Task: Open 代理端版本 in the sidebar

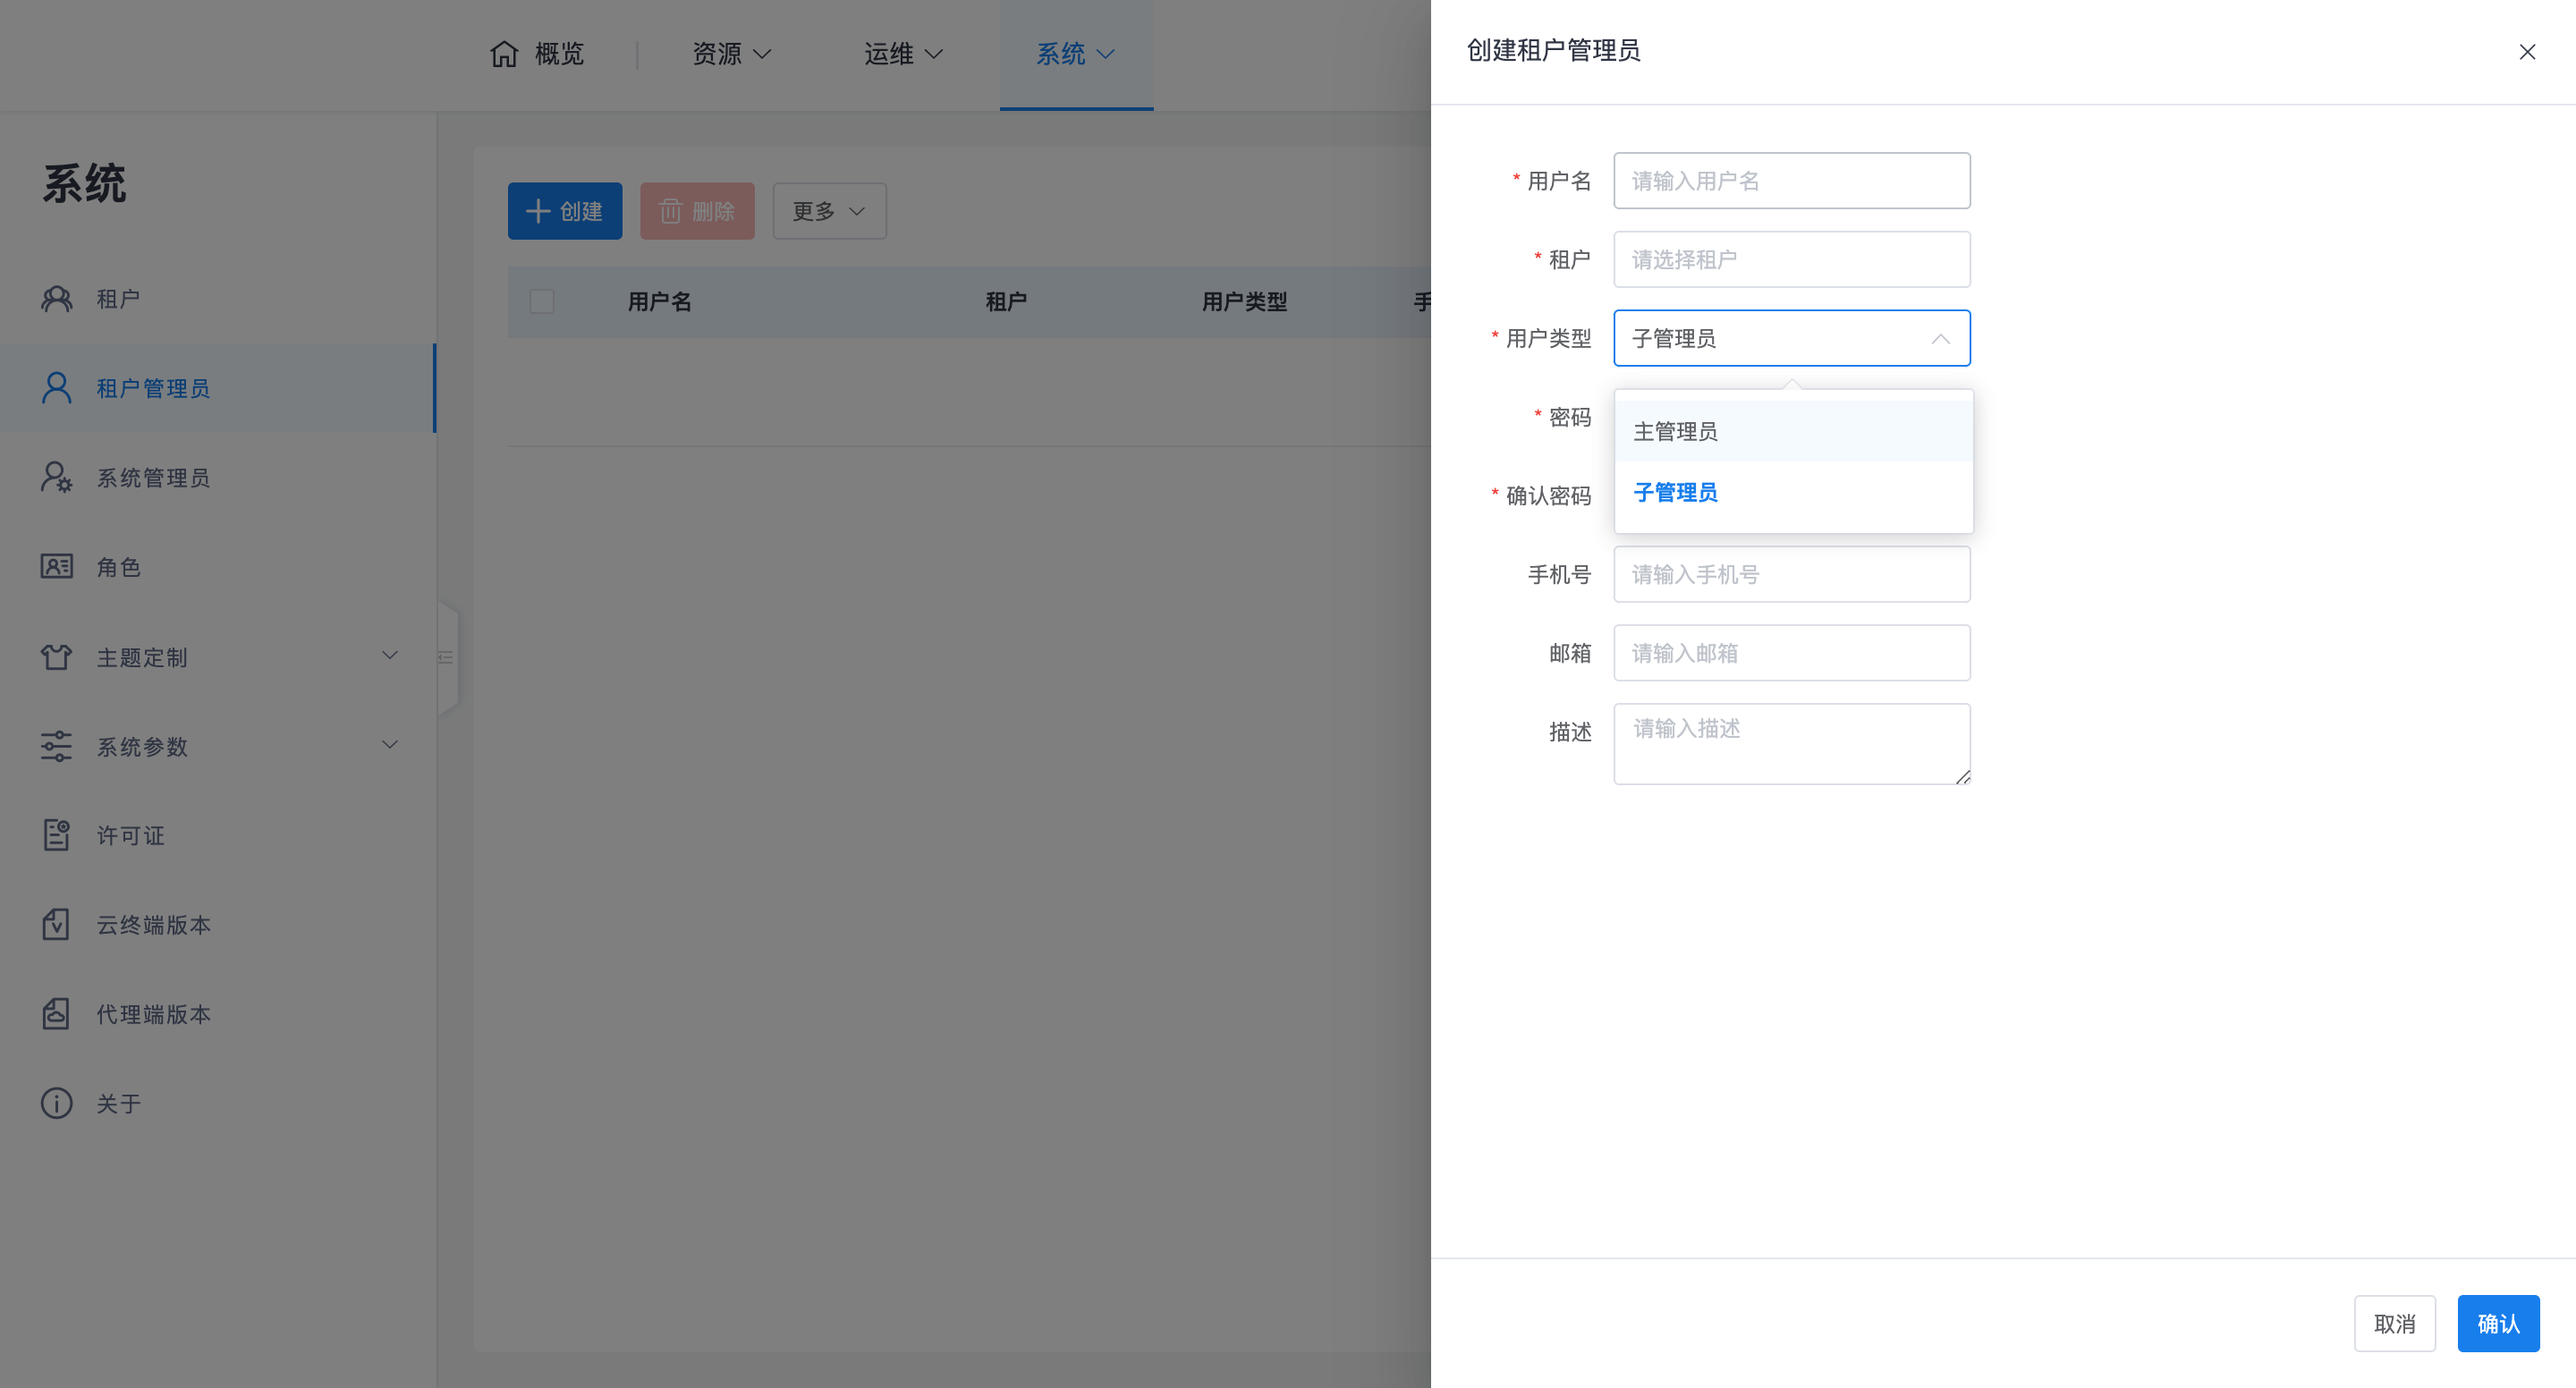Action: [218, 1014]
